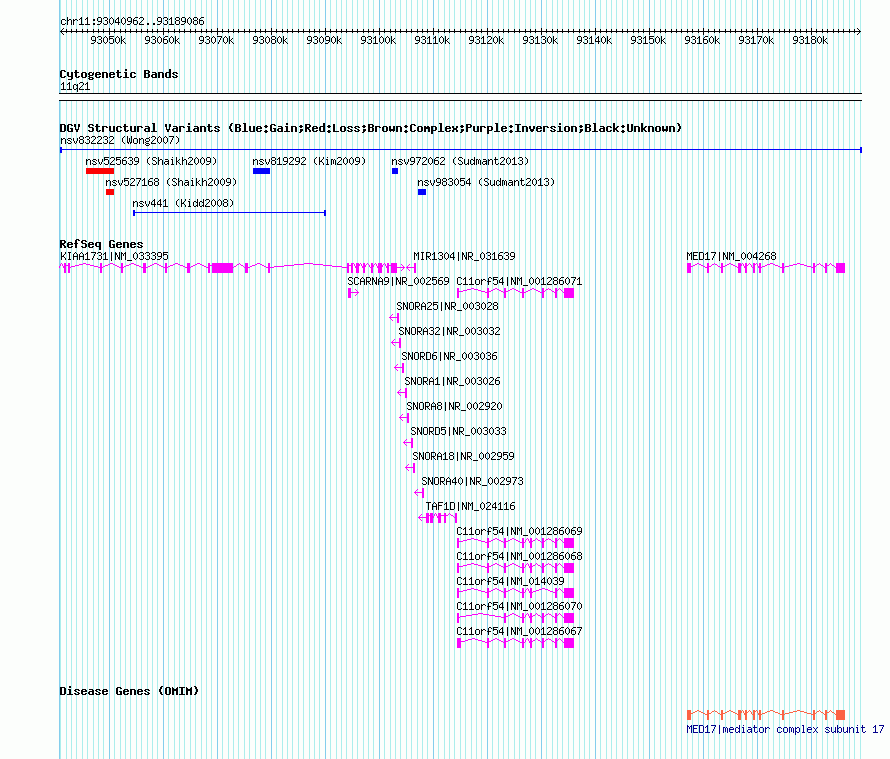
Task: Open the nsv441 (Kidd2008) variant label
Action: (x=183, y=203)
